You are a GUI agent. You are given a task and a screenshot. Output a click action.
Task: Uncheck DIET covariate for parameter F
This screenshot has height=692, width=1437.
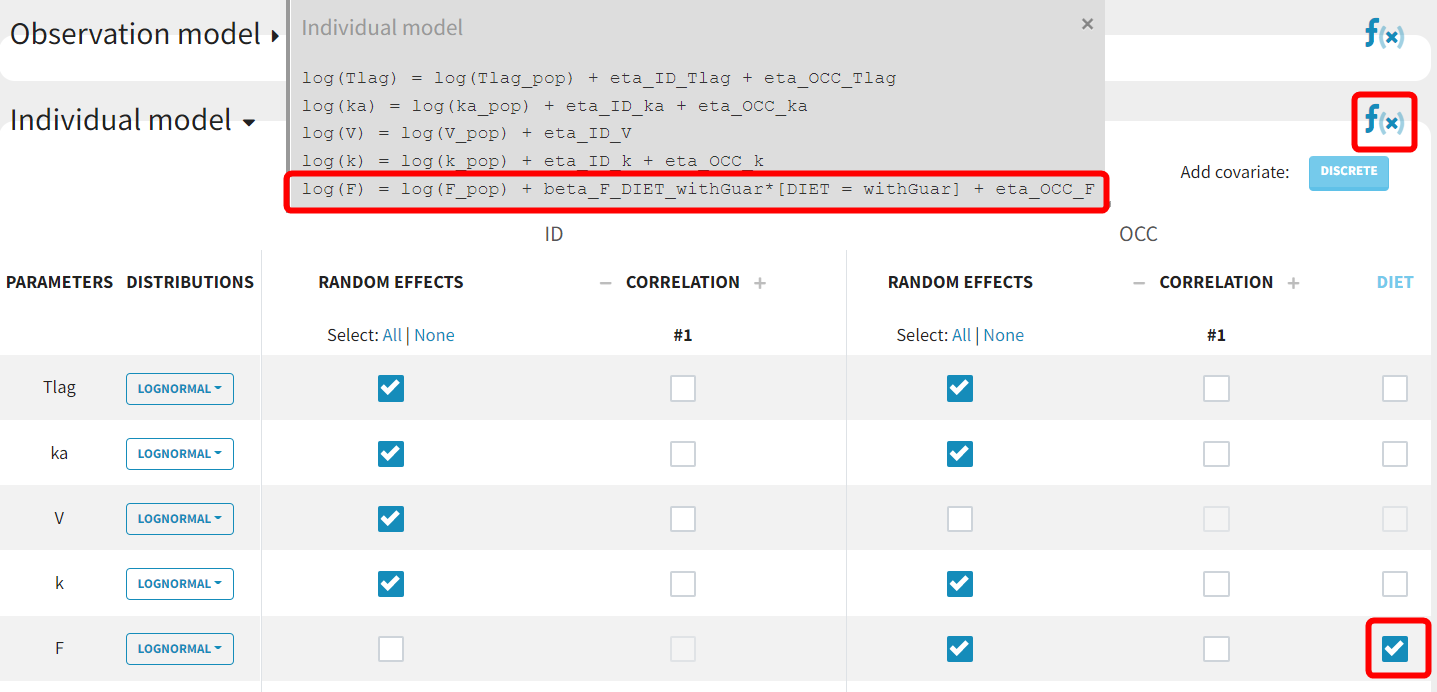tap(1394, 649)
